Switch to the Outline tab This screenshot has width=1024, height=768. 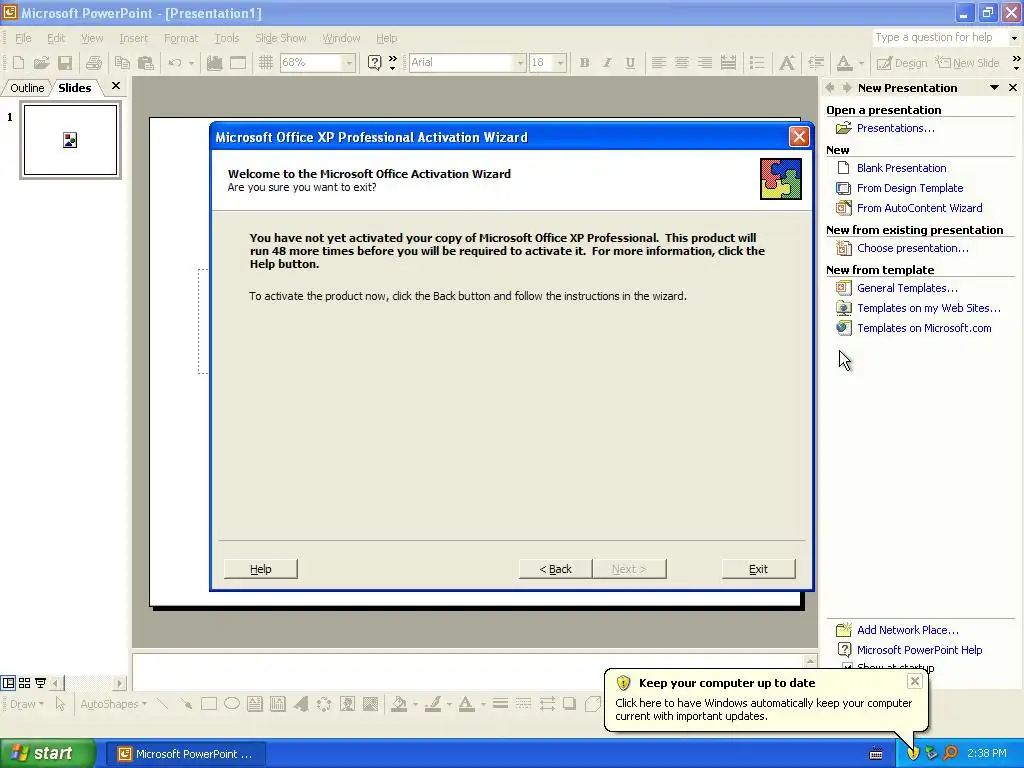click(27, 88)
